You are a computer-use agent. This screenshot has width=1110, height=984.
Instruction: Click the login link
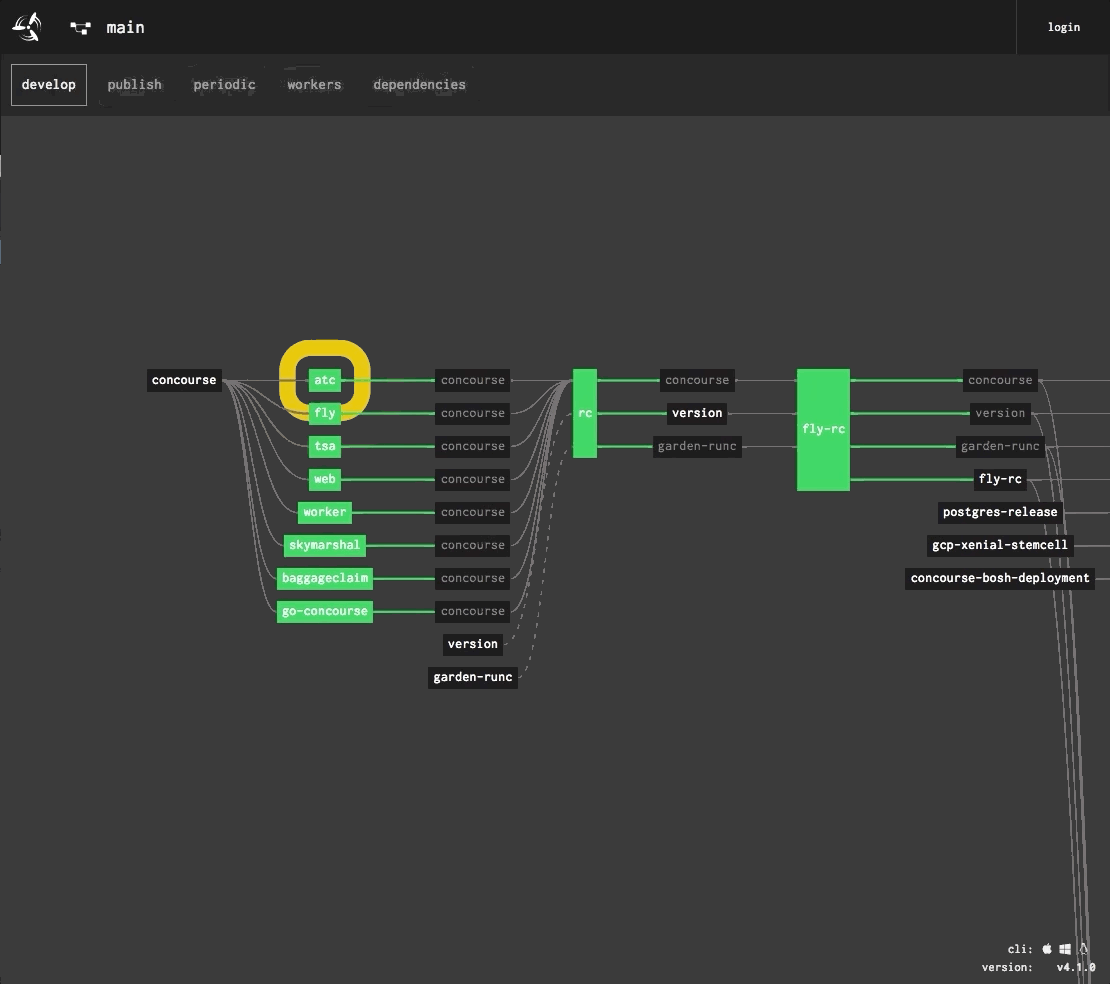click(x=1063, y=27)
